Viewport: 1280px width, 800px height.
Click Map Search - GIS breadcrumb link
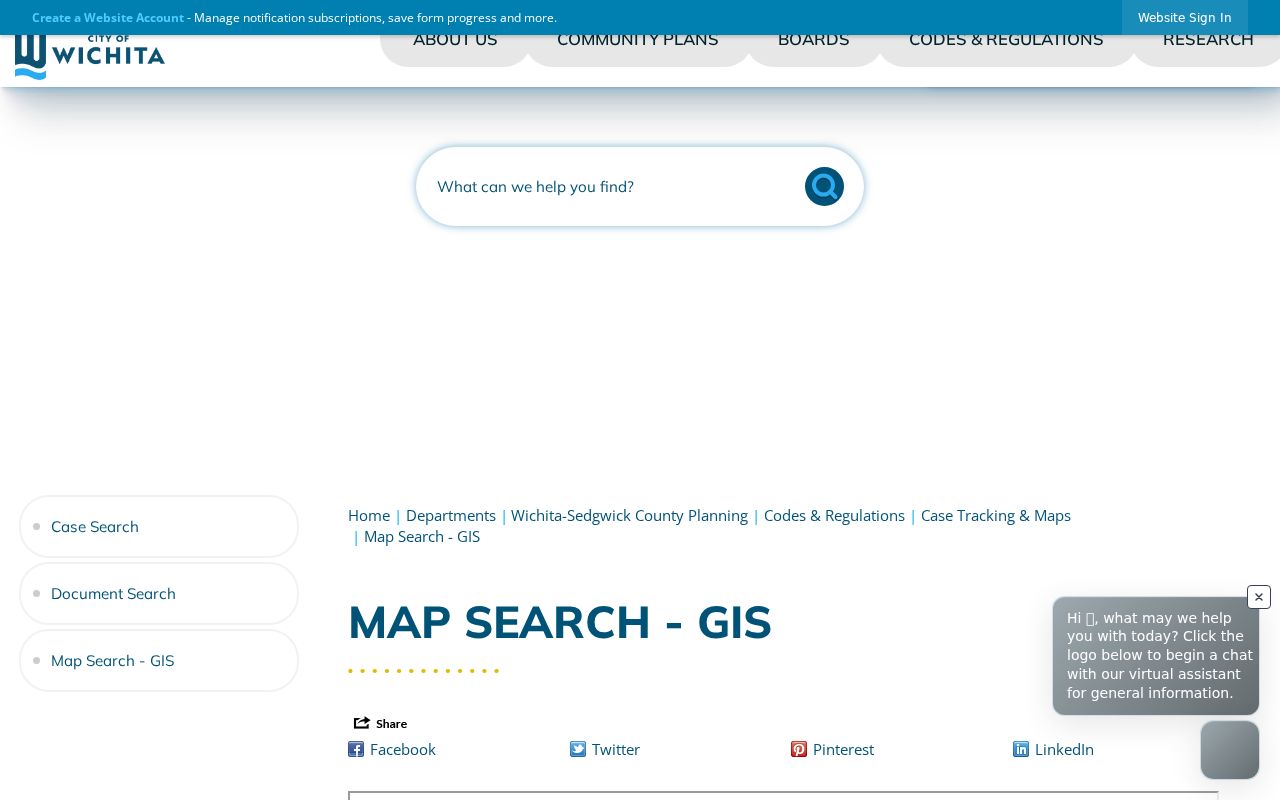pyautogui.click(x=422, y=536)
